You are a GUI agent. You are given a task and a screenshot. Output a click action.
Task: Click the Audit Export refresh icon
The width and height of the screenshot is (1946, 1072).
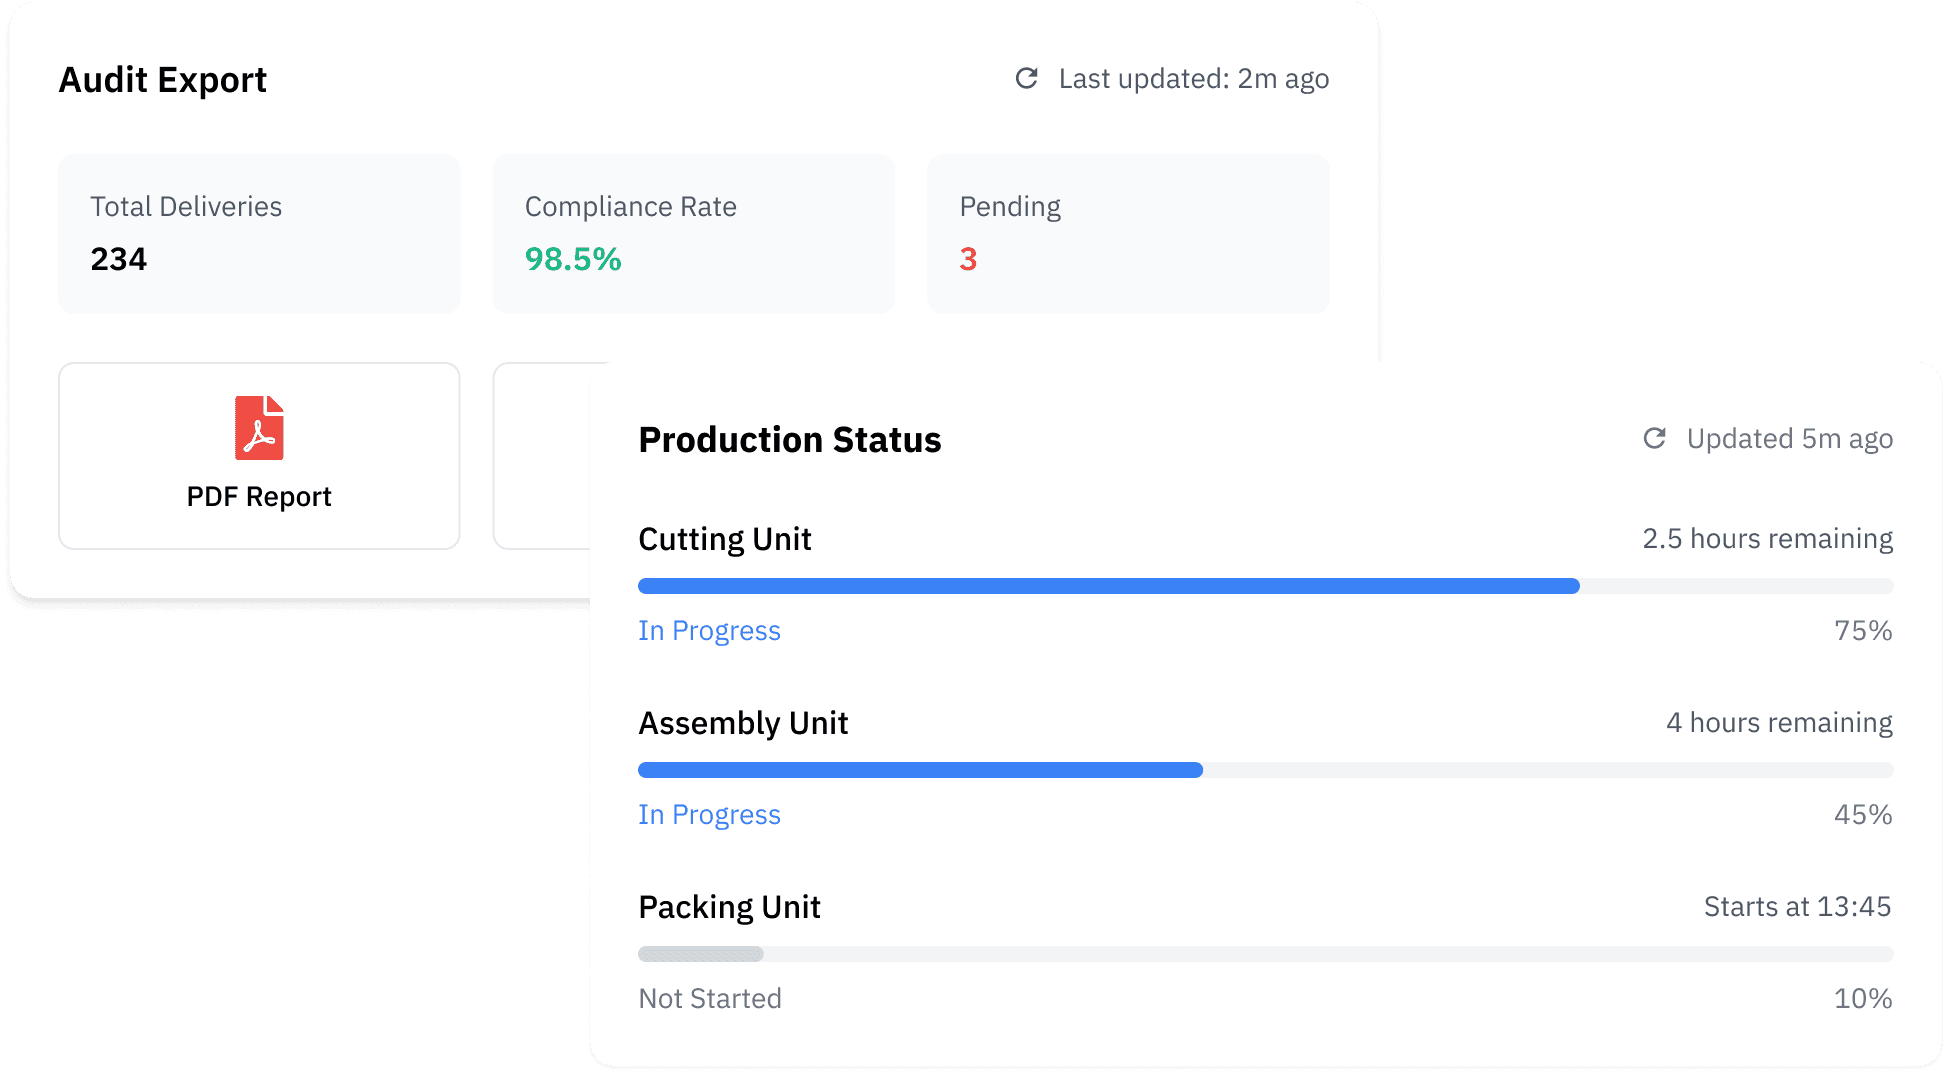tap(1026, 78)
